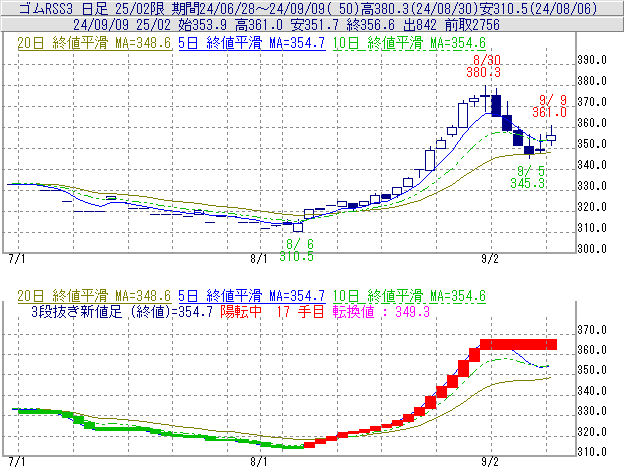This screenshot has width=624, height=475.
Task: Click the 5日 終値平滑 MA=354.7 legend in upper chart
Action: coord(252,43)
